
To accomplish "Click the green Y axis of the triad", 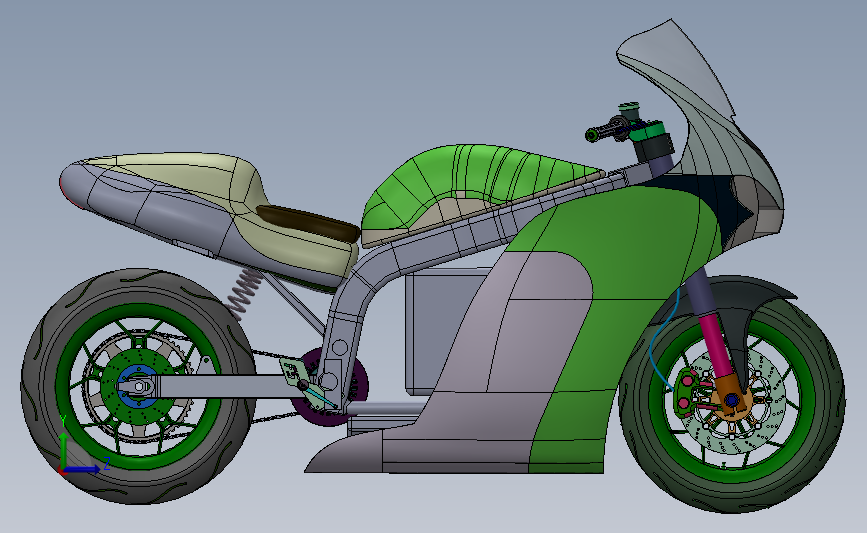I will pos(63,450).
